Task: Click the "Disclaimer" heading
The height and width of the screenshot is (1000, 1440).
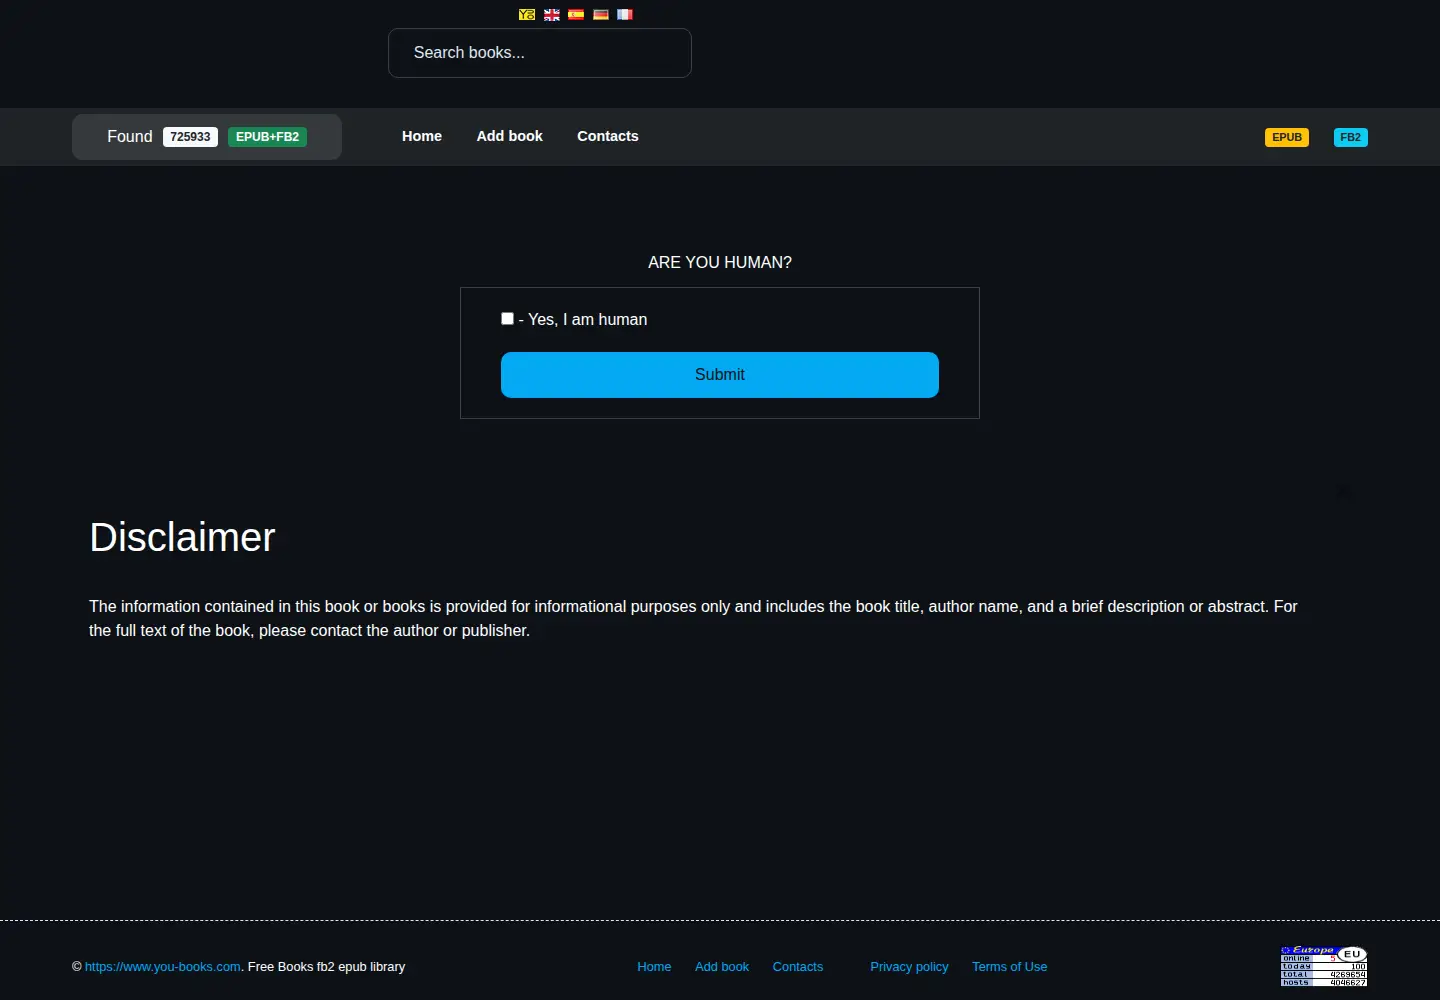Action: 182,538
